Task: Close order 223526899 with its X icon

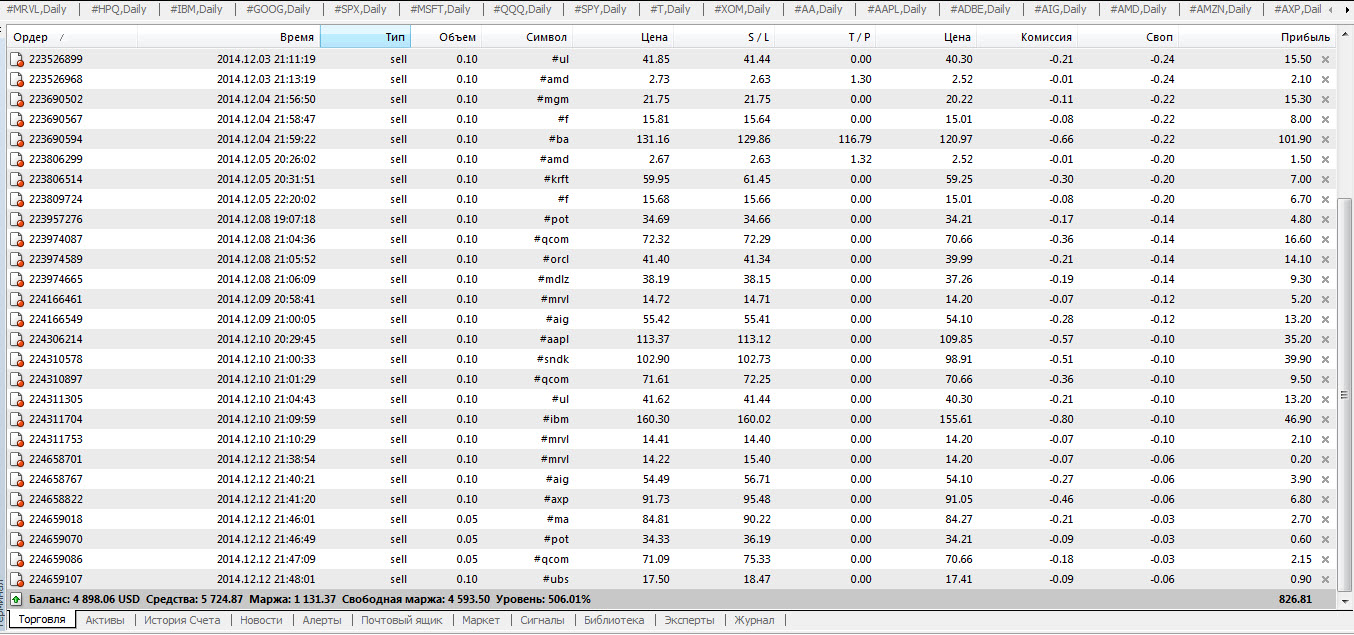Action: click(1326, 59)
